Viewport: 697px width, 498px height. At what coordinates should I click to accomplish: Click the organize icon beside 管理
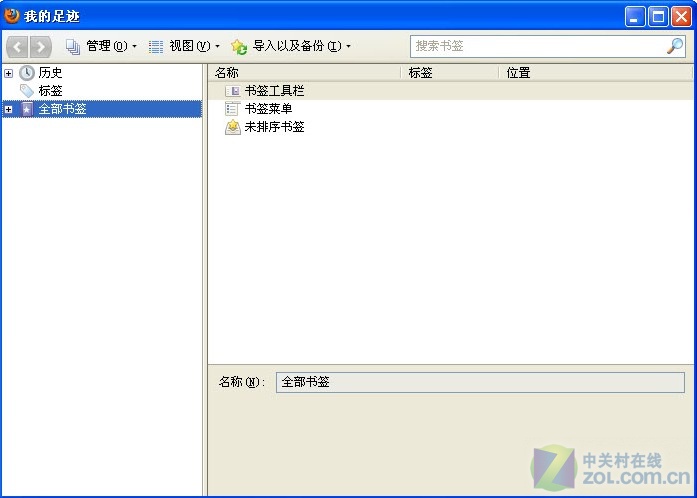[73, 46]
